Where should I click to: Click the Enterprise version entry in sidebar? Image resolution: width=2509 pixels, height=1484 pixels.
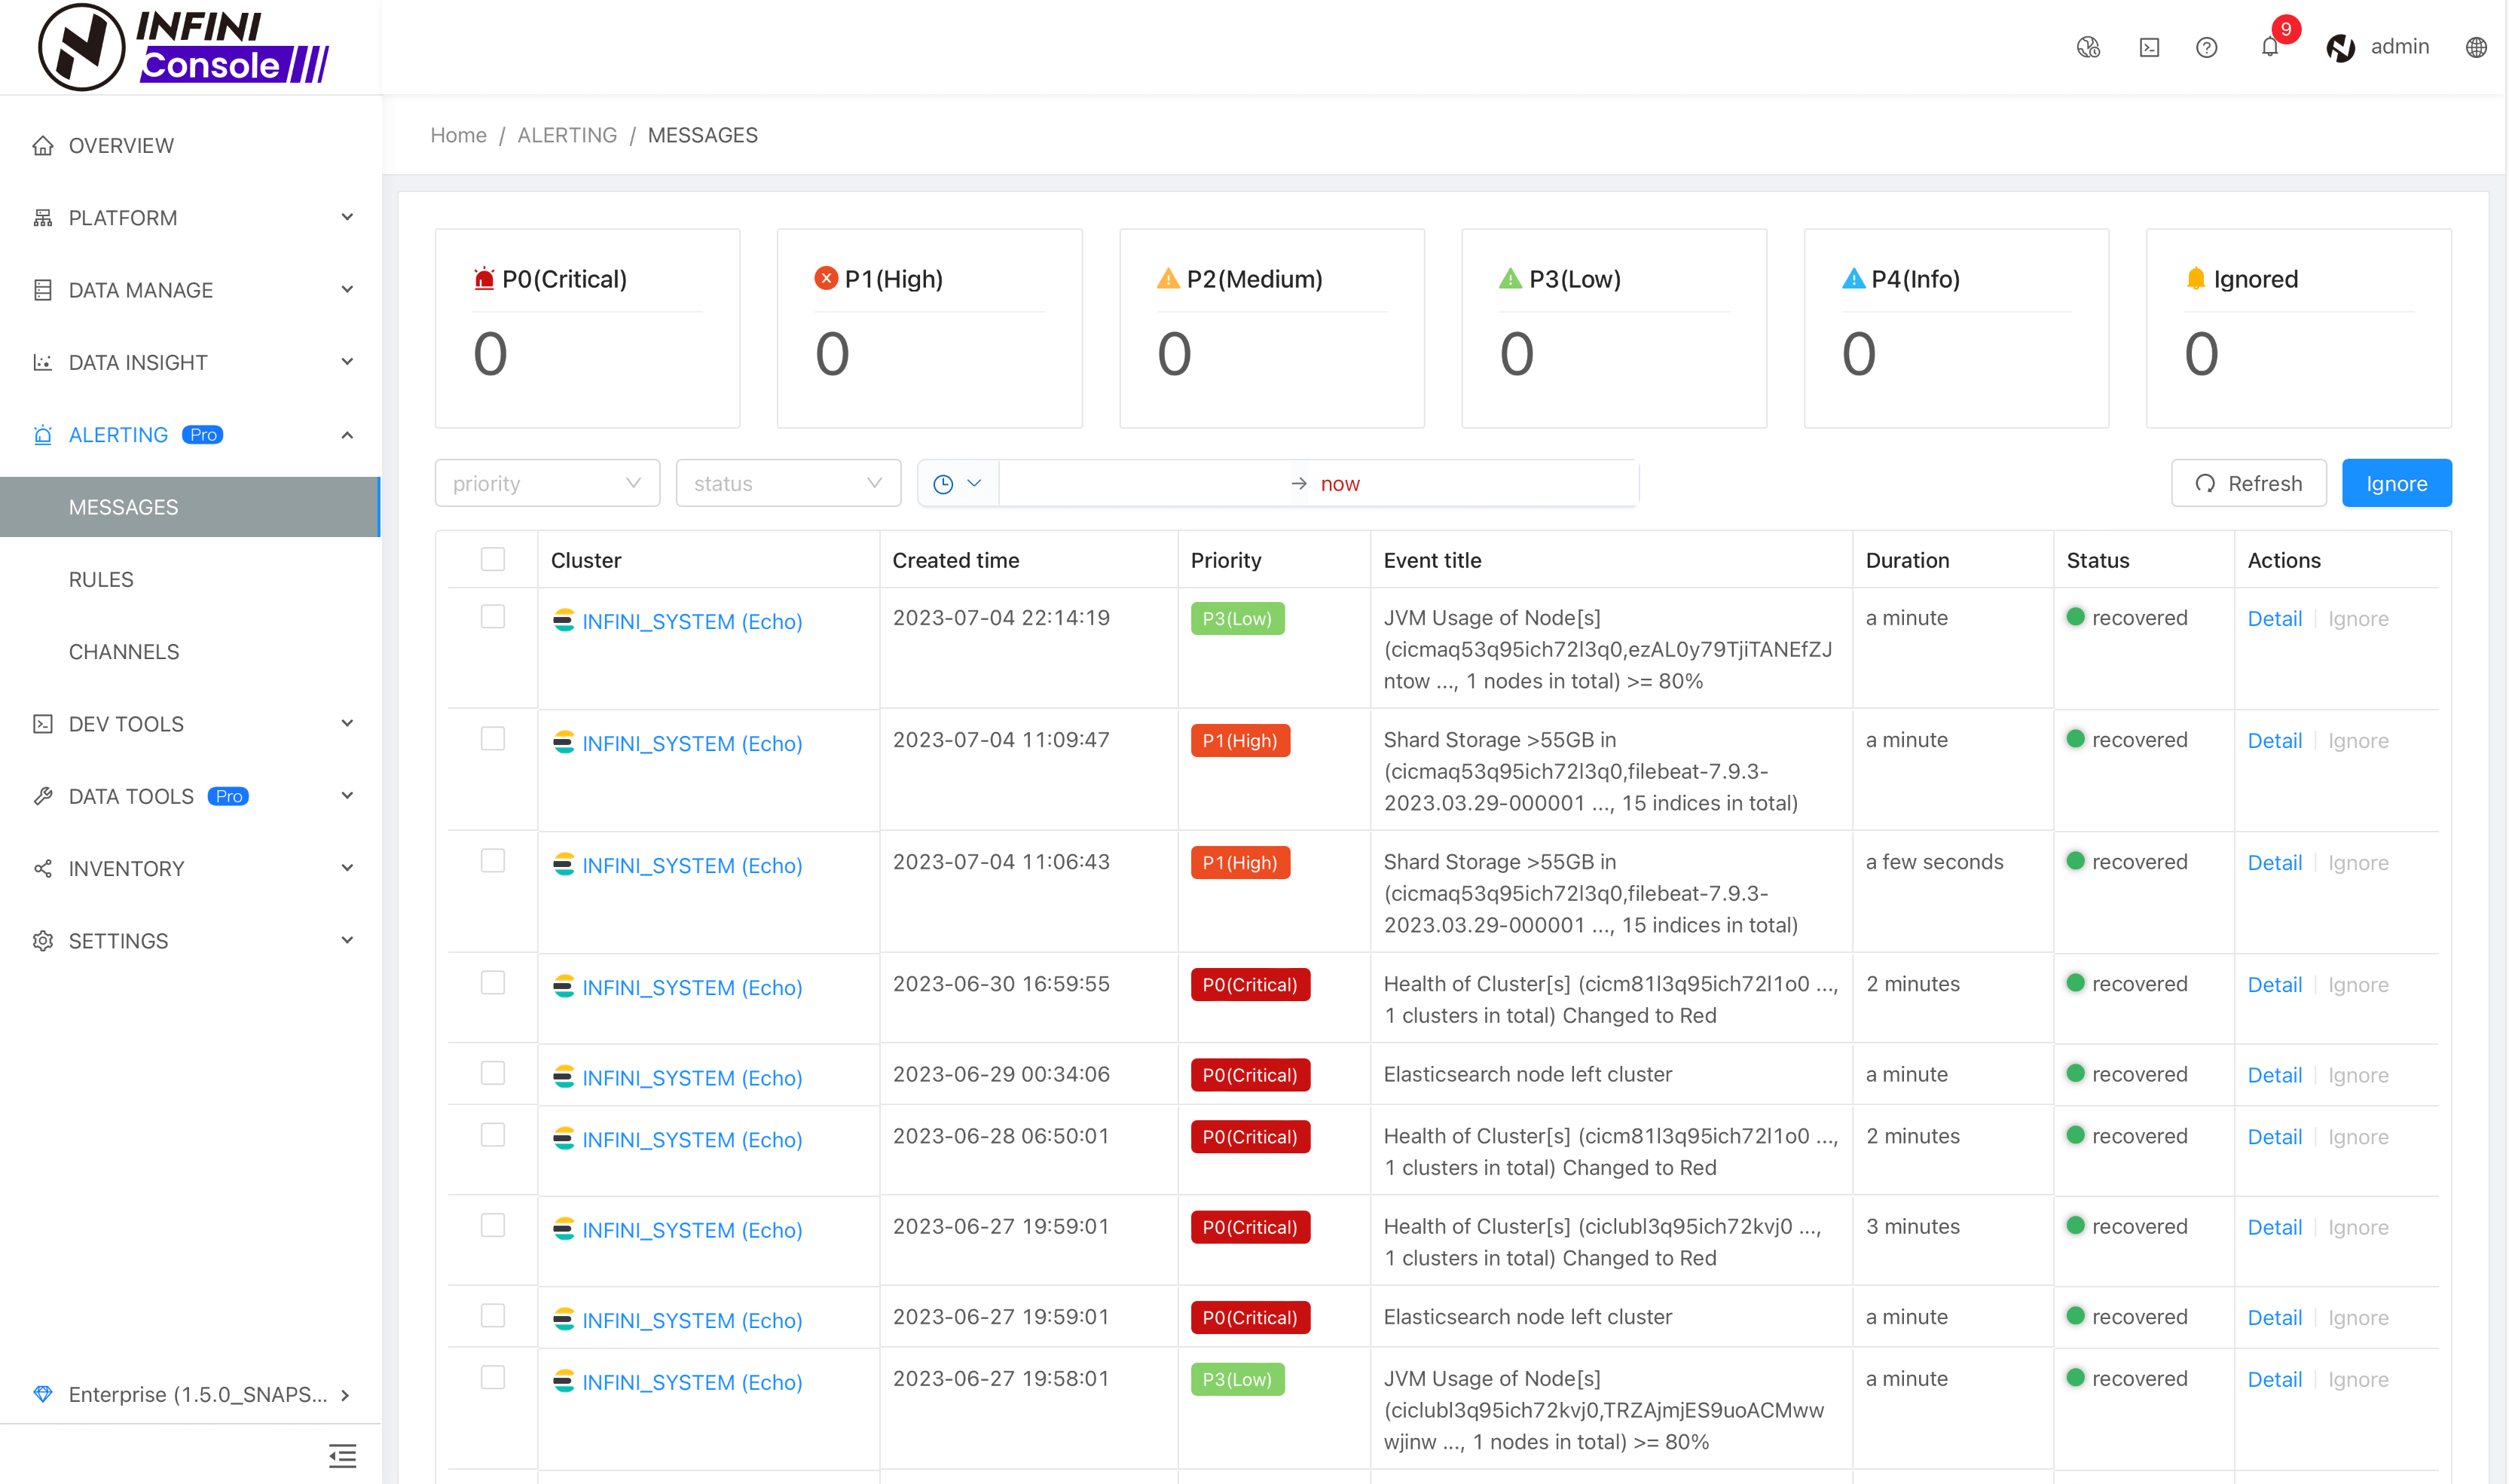pos(190,1394)
